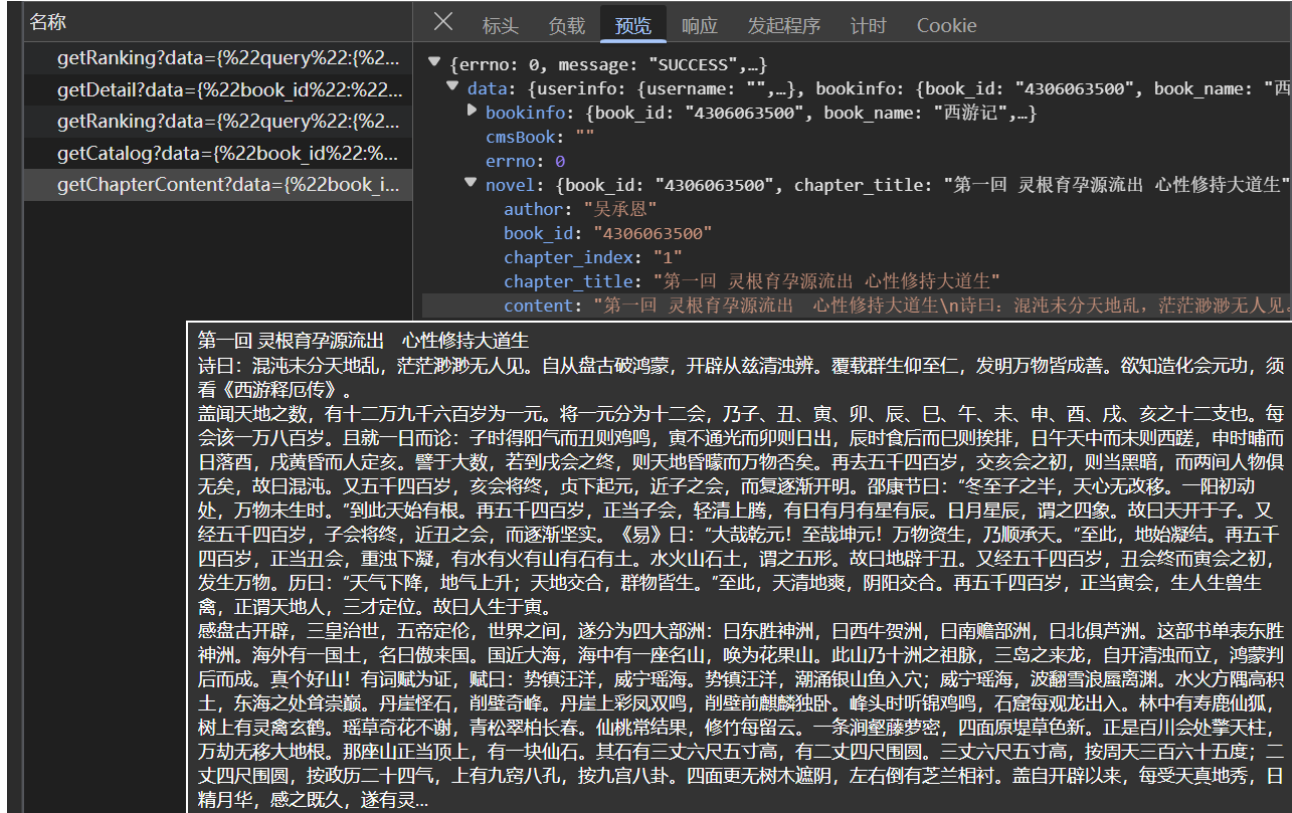The width and height of the screenshot is (1292, 813).
Task: Click the content property row
Action: [857, 305]
